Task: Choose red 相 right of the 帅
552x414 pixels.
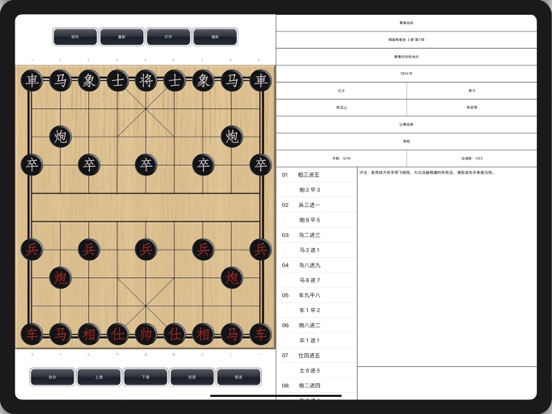Action: pos(203,334)
